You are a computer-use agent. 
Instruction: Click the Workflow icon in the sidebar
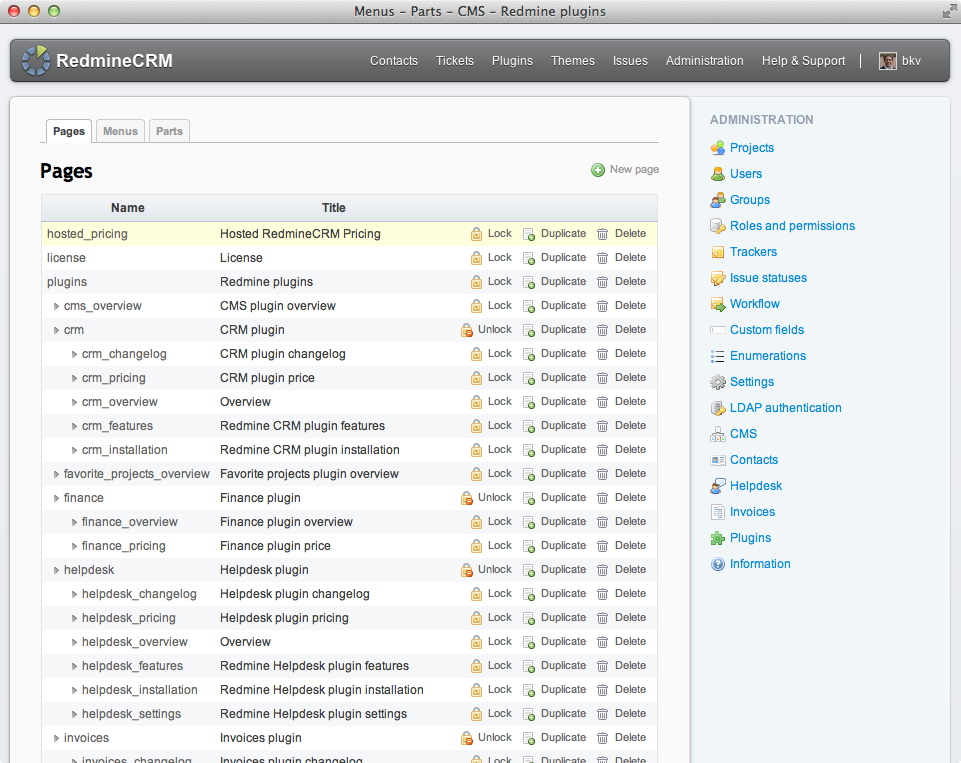[x=717, y=304]
